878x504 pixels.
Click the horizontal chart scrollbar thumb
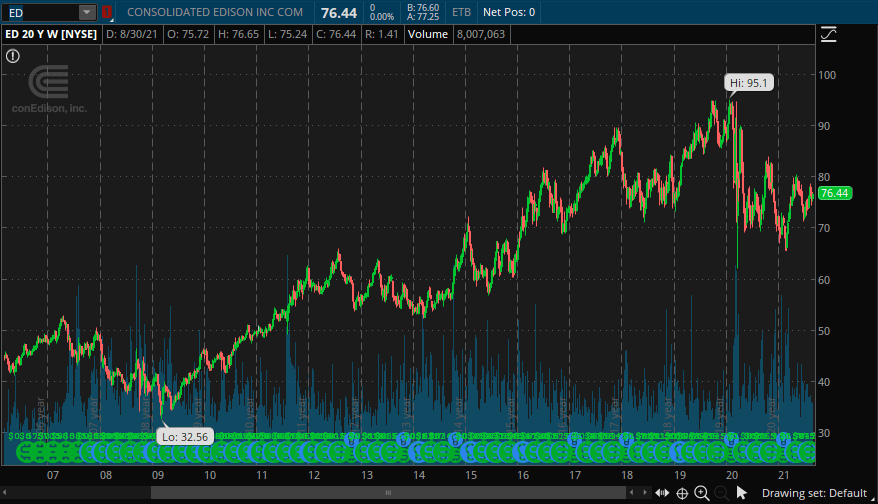point(388,493)
